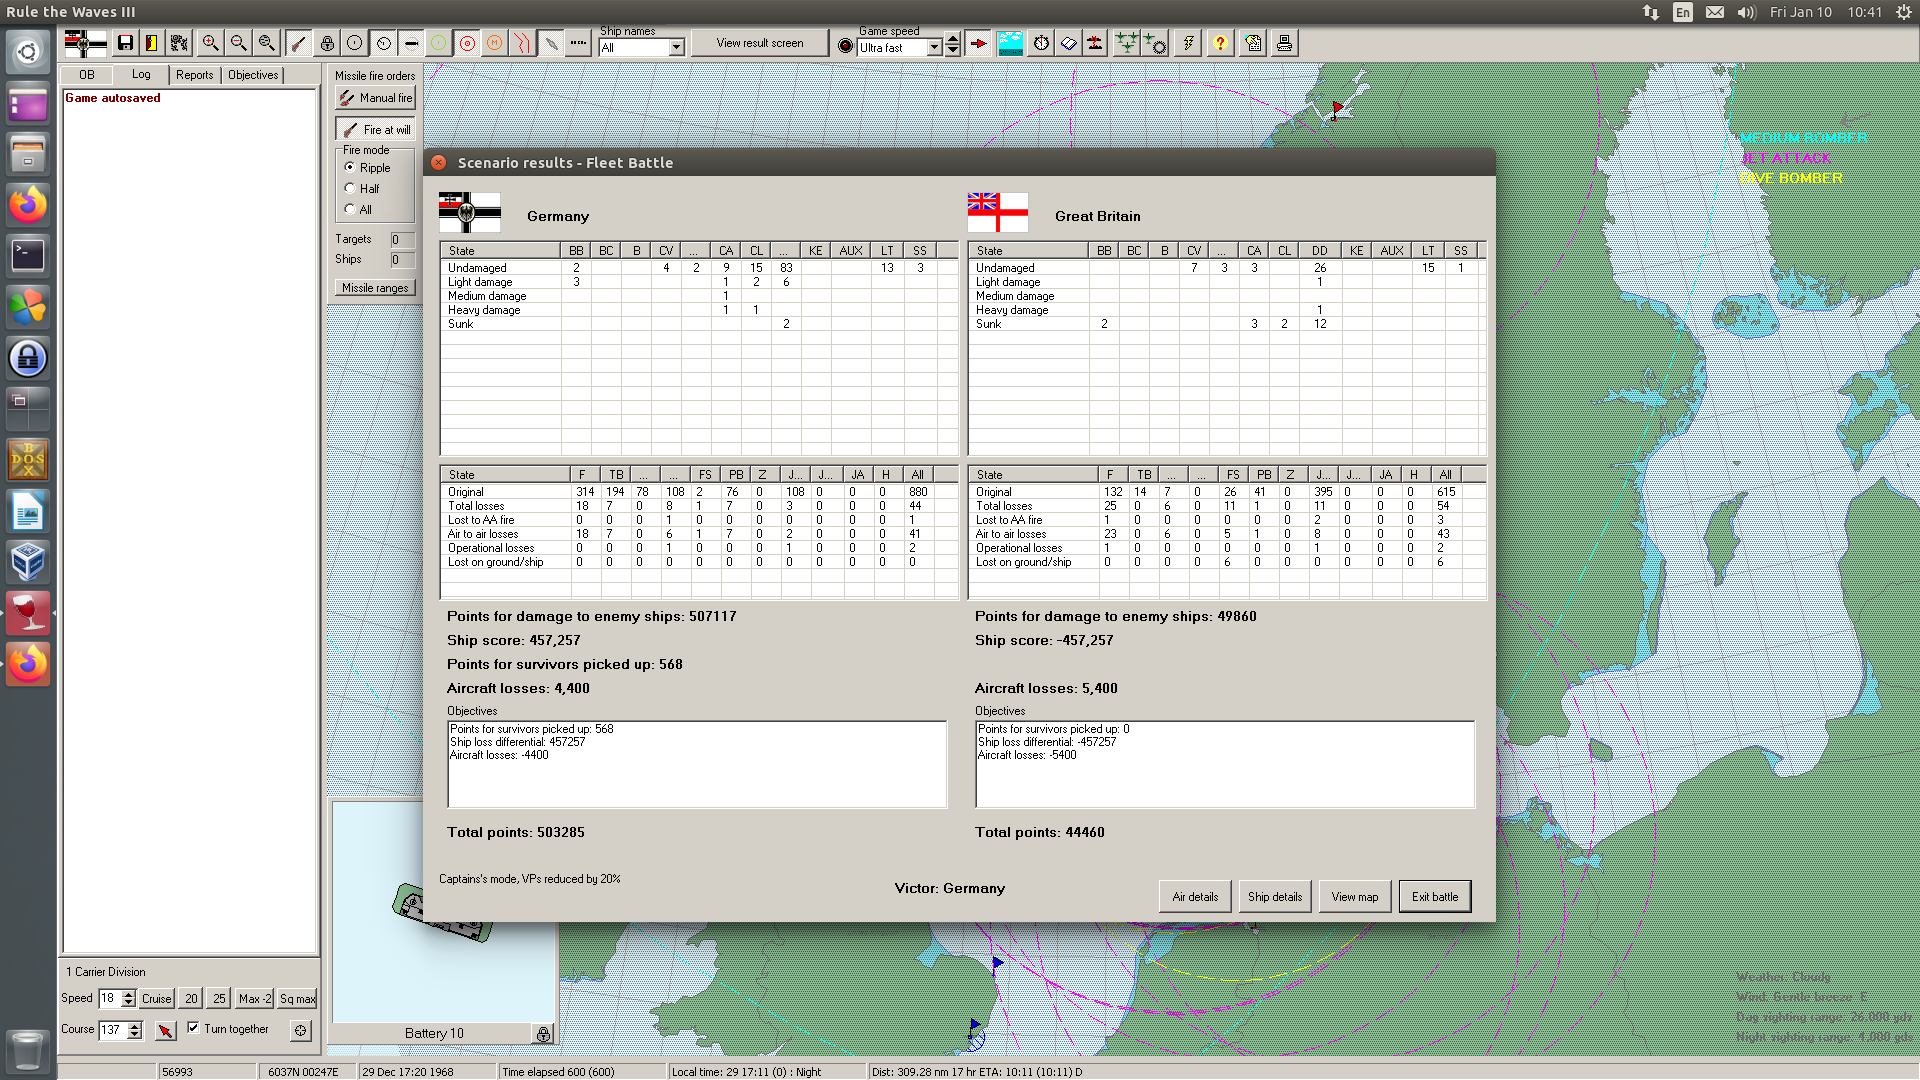
Task: Click the stopwatch toolbar icon
Action: pyautogui.click(x=1041, y=43)
